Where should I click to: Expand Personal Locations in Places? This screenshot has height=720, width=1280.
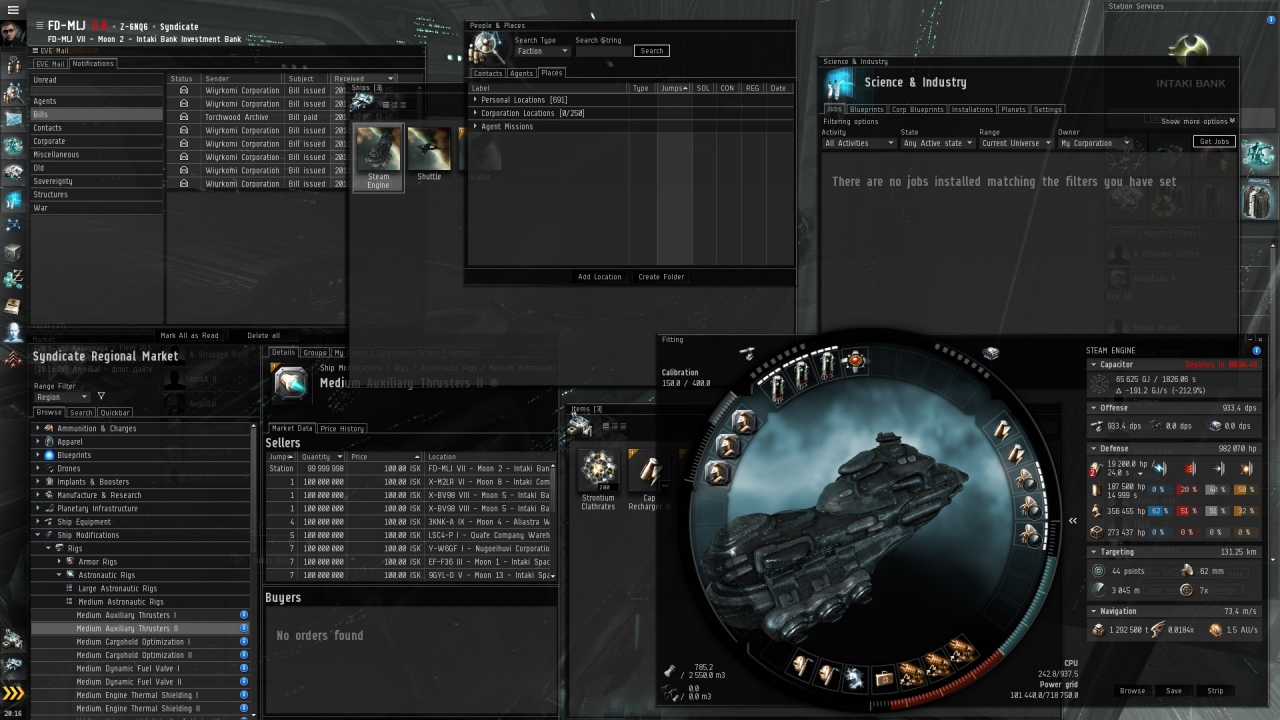click(x=476, y=100)
